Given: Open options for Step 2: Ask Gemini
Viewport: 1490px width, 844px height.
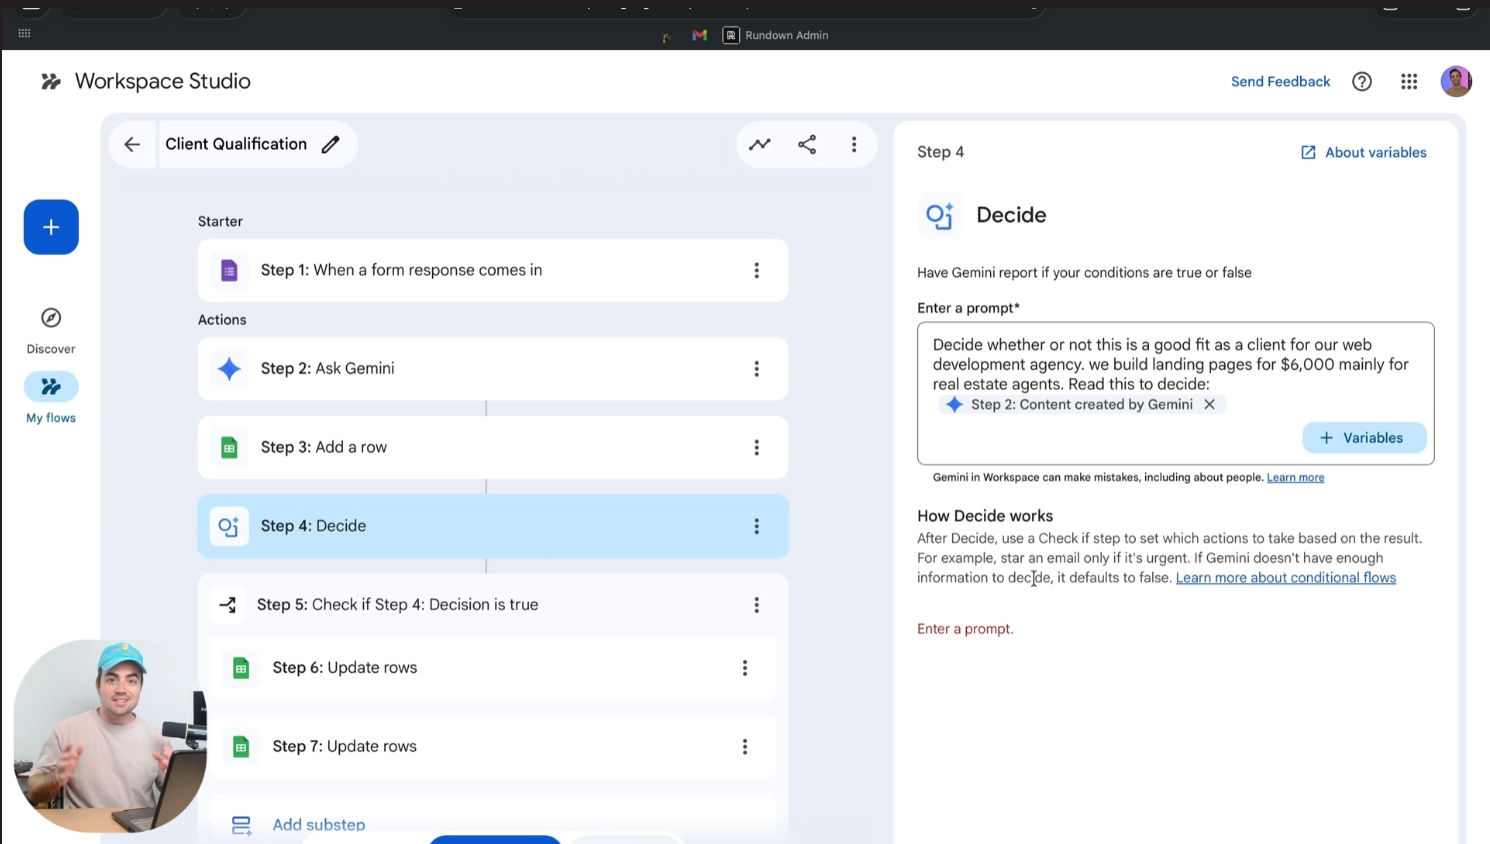Looking at the screenshot, I should tap(756, 368).
